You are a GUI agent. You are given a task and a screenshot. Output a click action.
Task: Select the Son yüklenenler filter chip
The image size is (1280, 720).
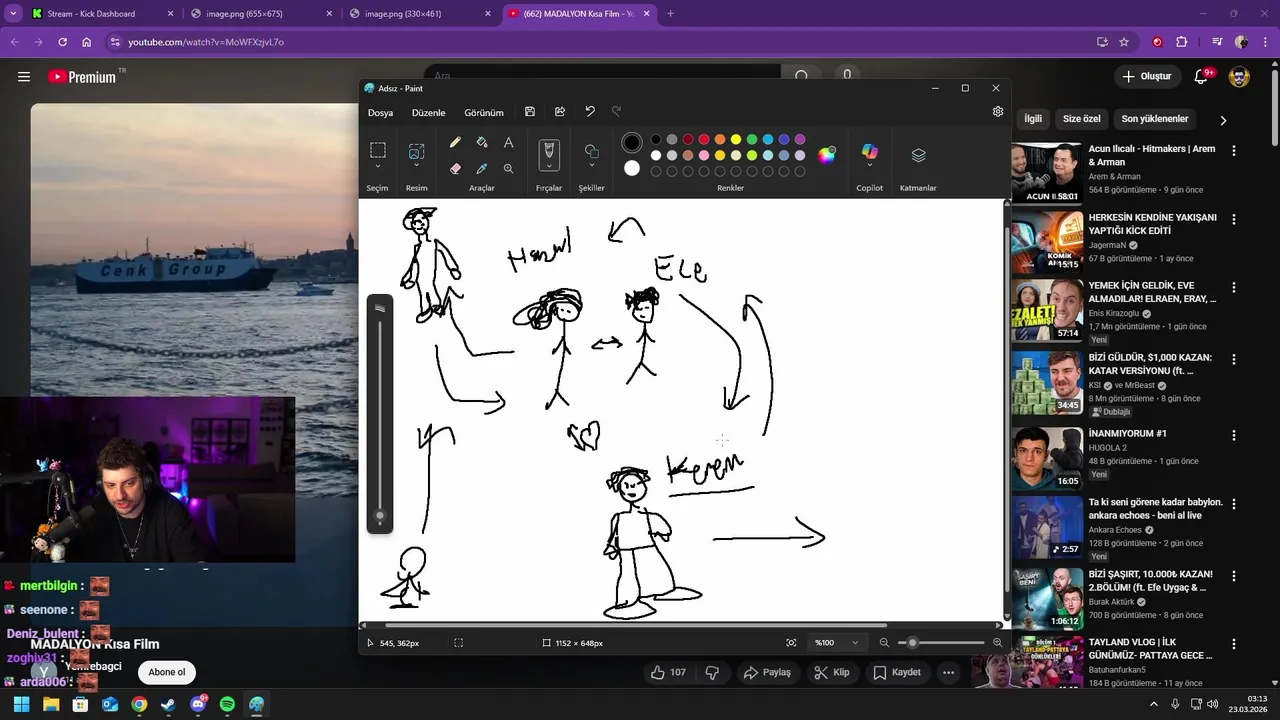pyautogui.click(x=1155, y=119)
